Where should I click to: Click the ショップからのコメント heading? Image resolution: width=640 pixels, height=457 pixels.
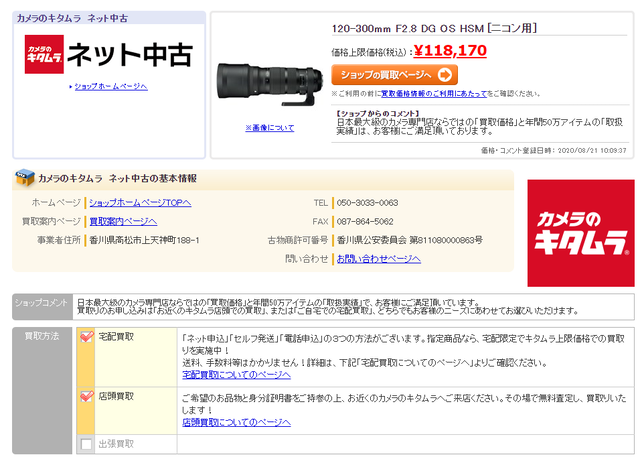(378, 113)
